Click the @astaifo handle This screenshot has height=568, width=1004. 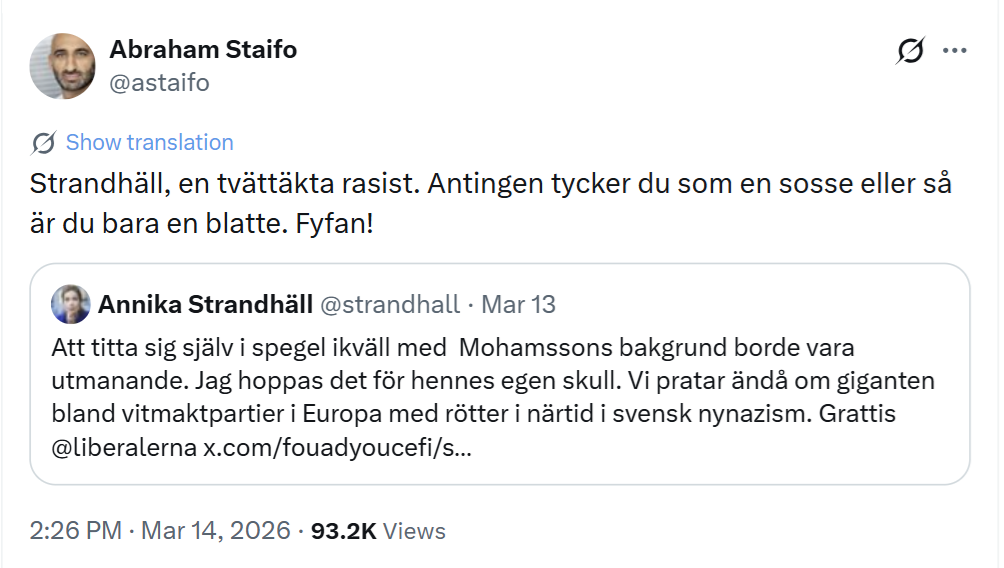[x=159, y=83]
